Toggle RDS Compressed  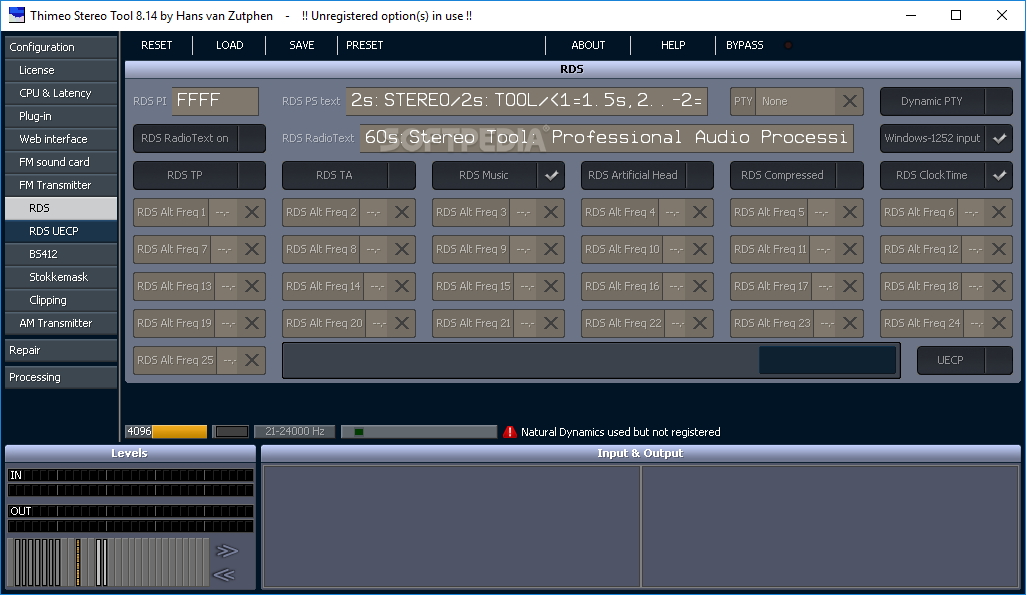(797, 175)
